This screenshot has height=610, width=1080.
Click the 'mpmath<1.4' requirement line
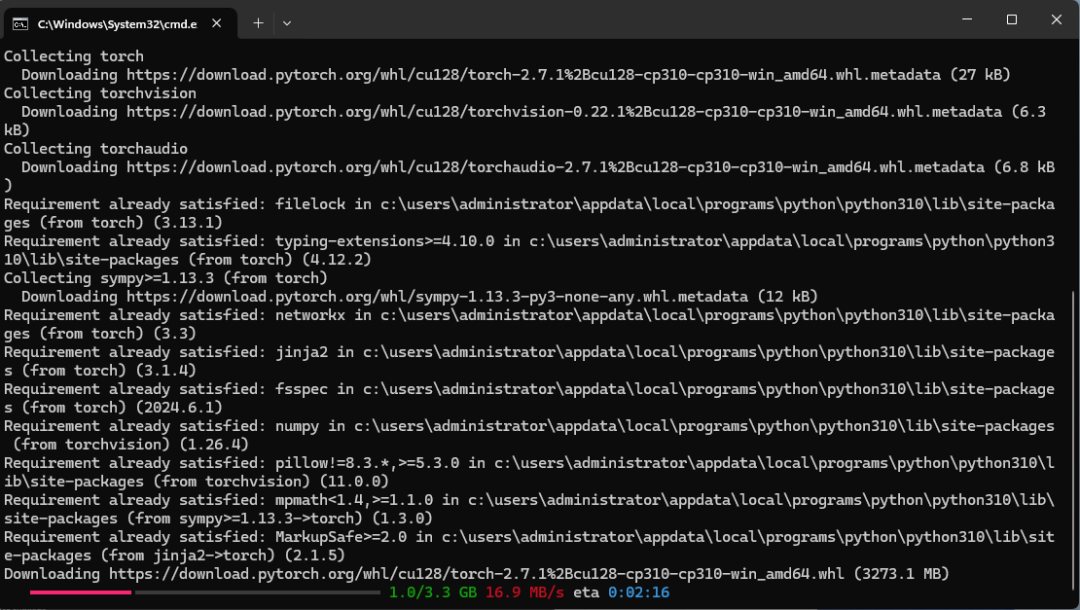529,509
